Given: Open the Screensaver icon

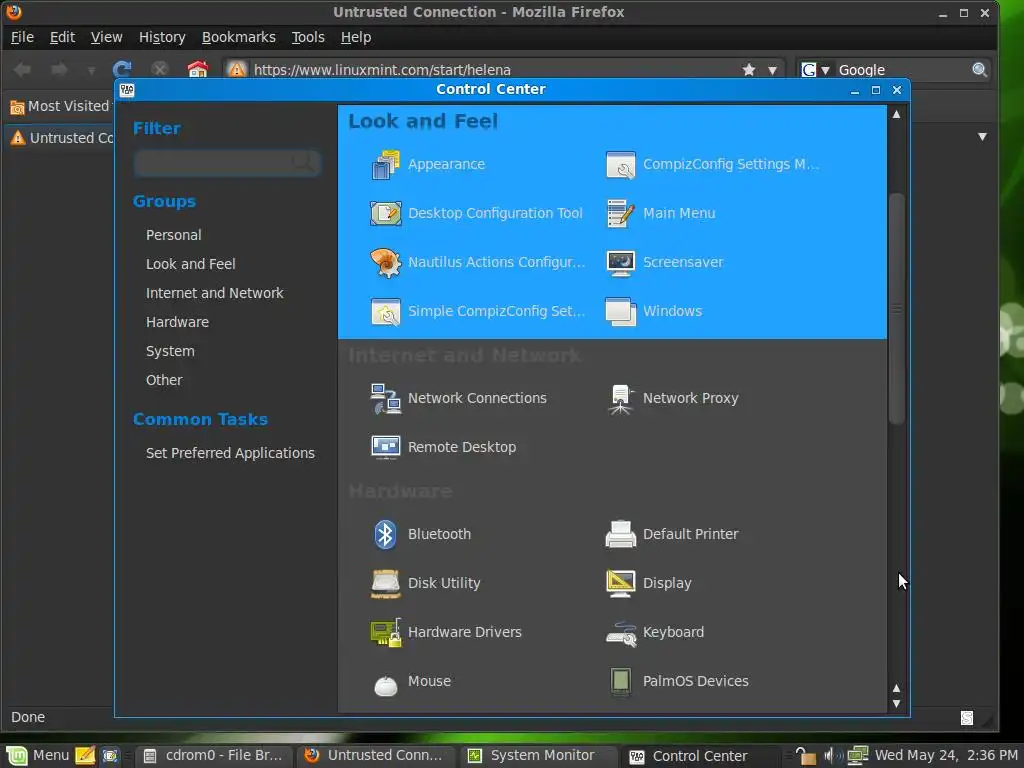Looking at the screenshot, I should [620, 263].
